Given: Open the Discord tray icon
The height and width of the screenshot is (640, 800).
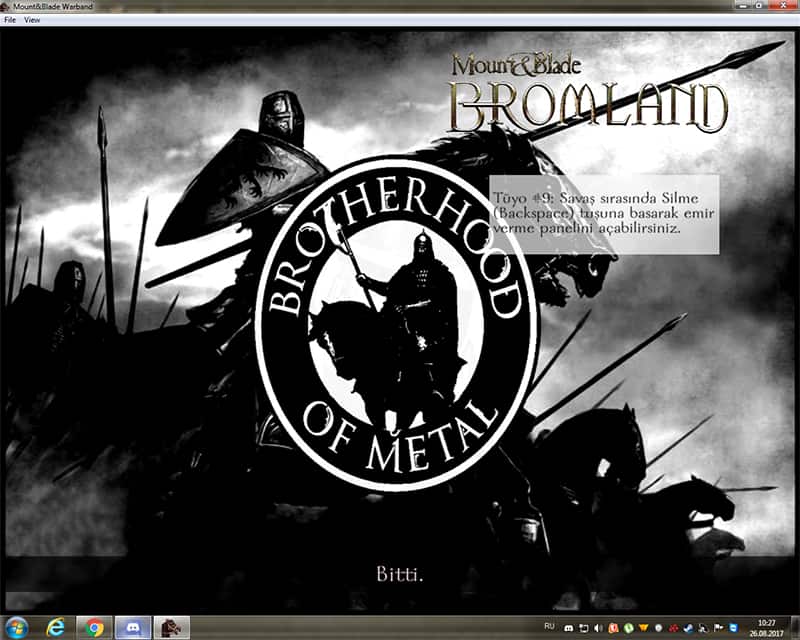Looking at the screenshot, I should click(569, 627).
